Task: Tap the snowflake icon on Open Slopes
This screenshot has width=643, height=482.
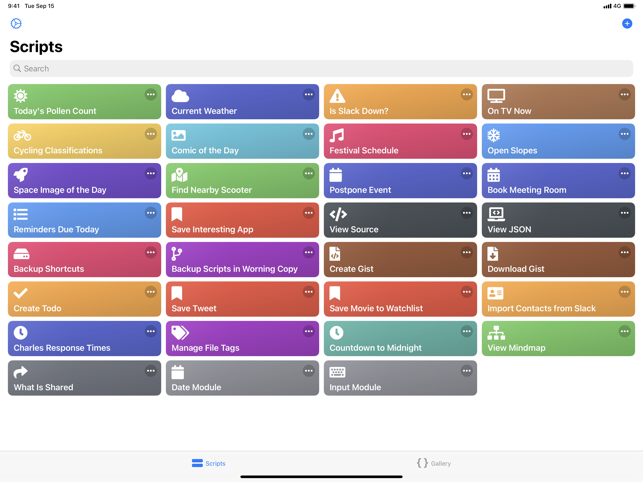Action: 494,136
